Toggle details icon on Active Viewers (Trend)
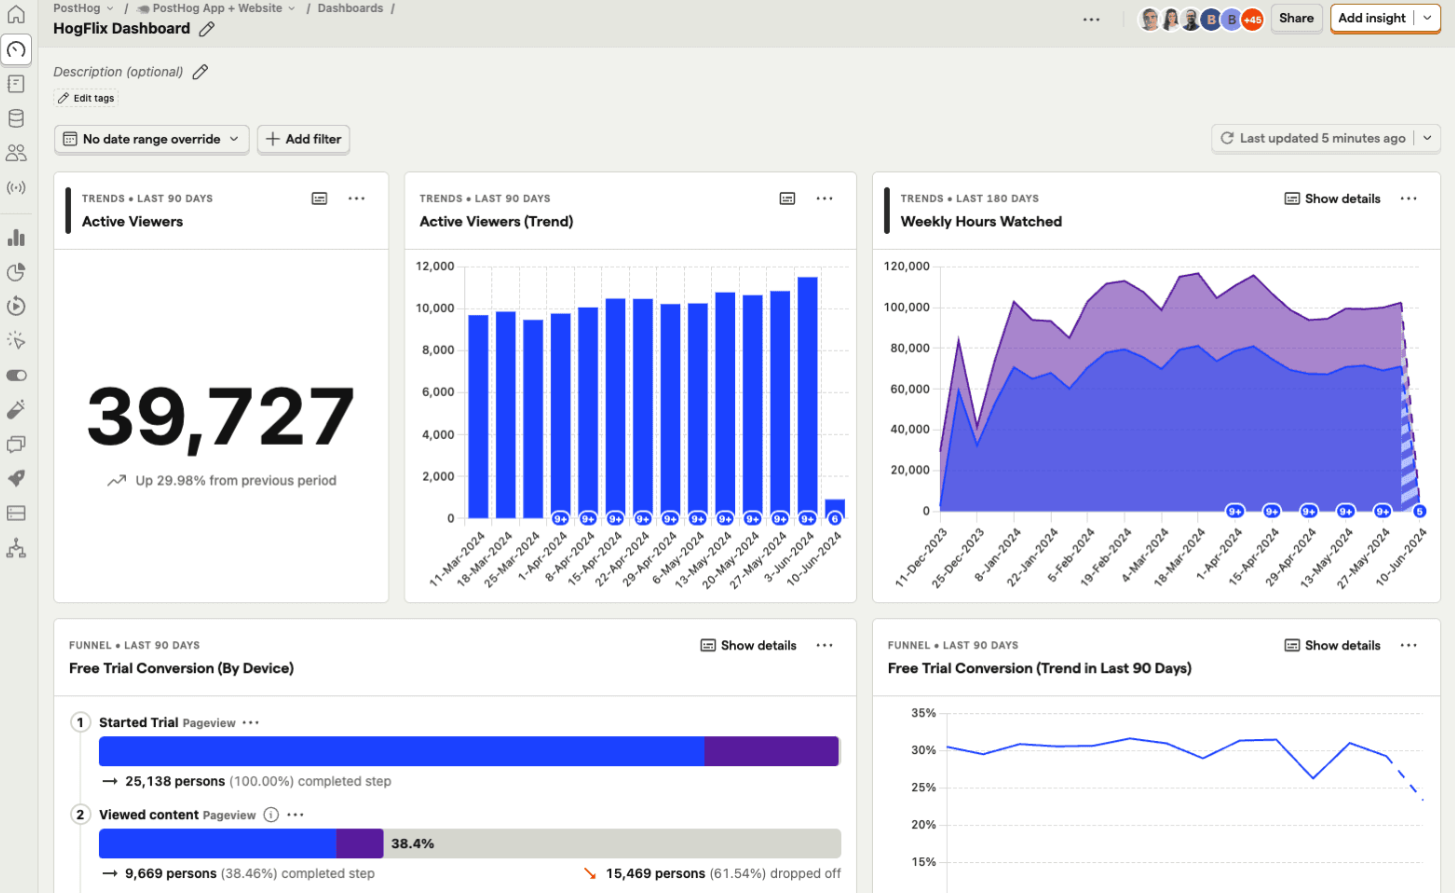 [788, 199]
